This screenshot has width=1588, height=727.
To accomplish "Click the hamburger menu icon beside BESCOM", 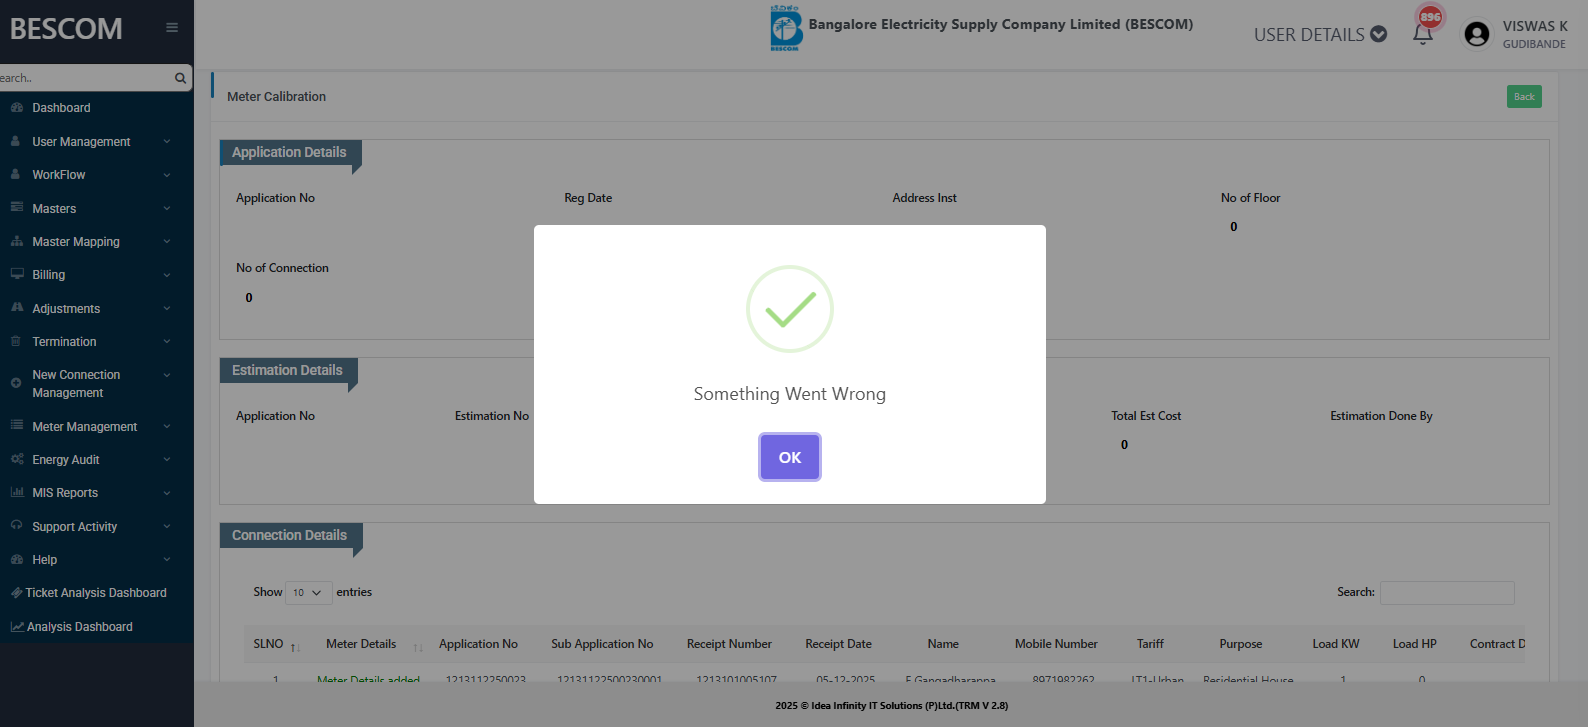I will click(x=172, y=28).
